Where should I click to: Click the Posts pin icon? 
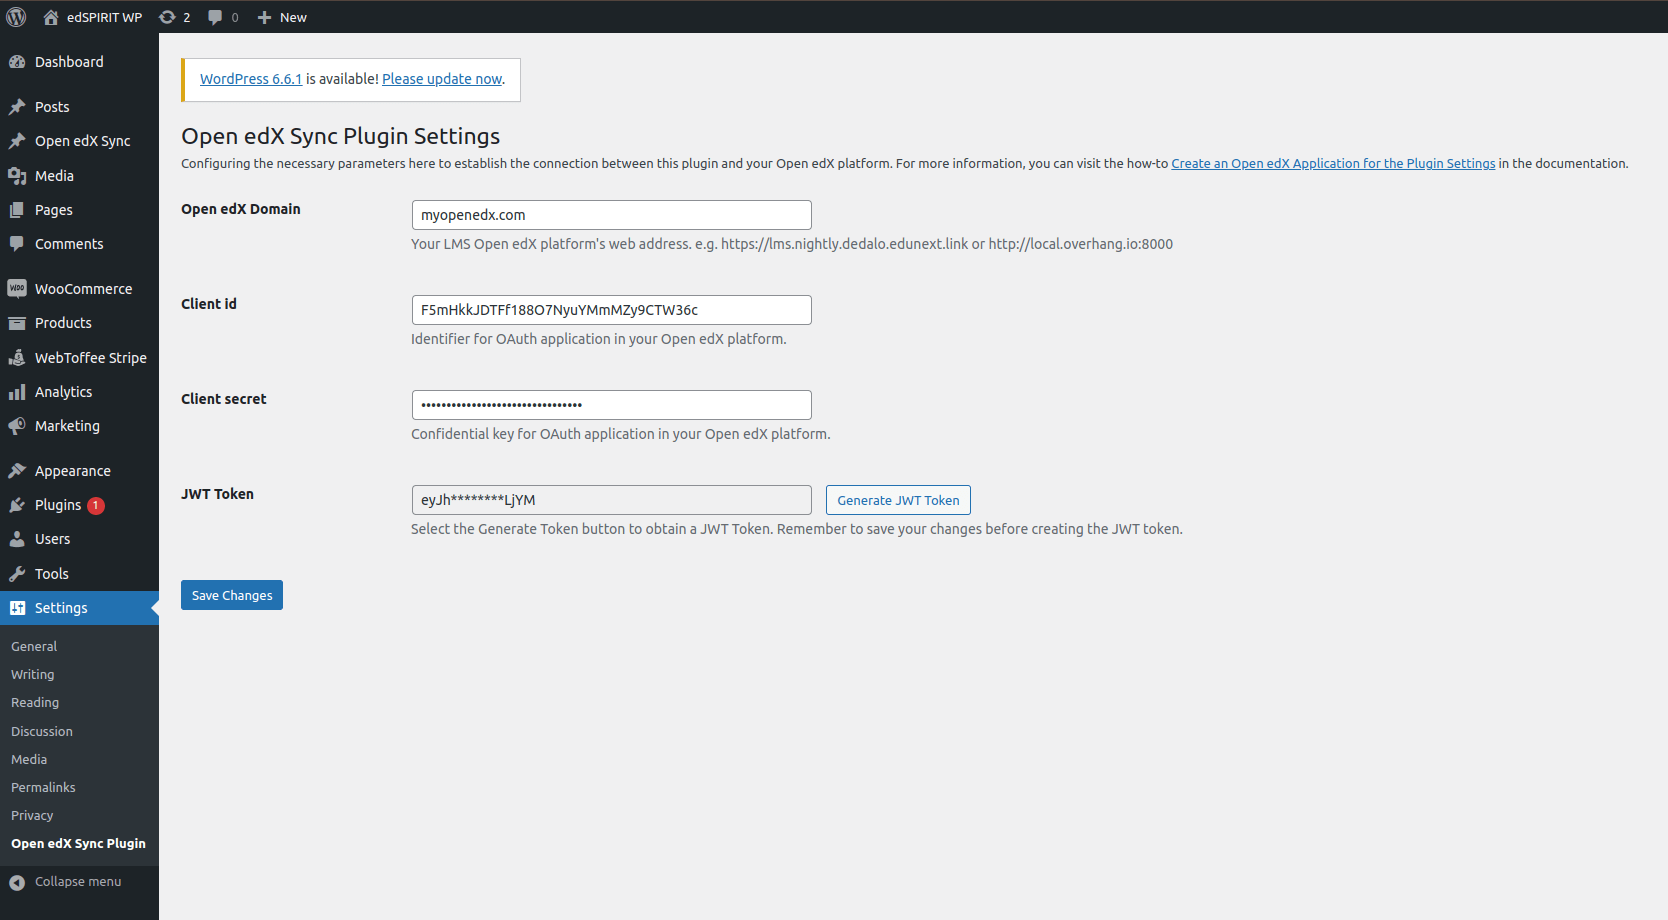(17, 107)
